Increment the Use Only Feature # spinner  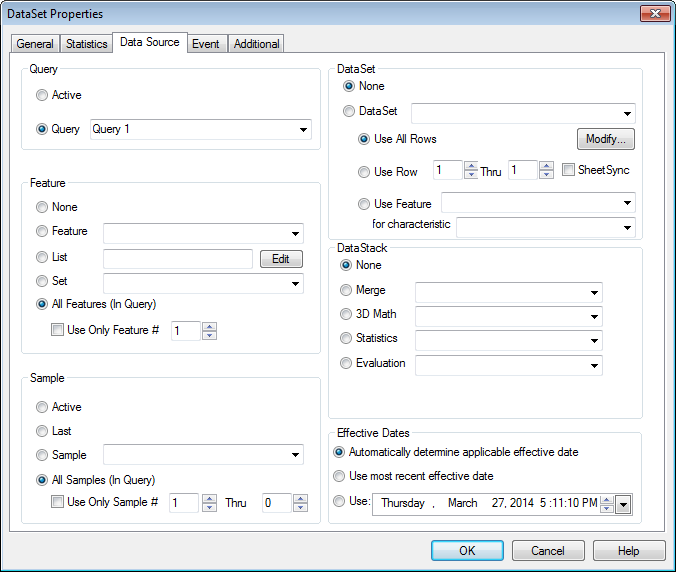[x=208, y=325]
